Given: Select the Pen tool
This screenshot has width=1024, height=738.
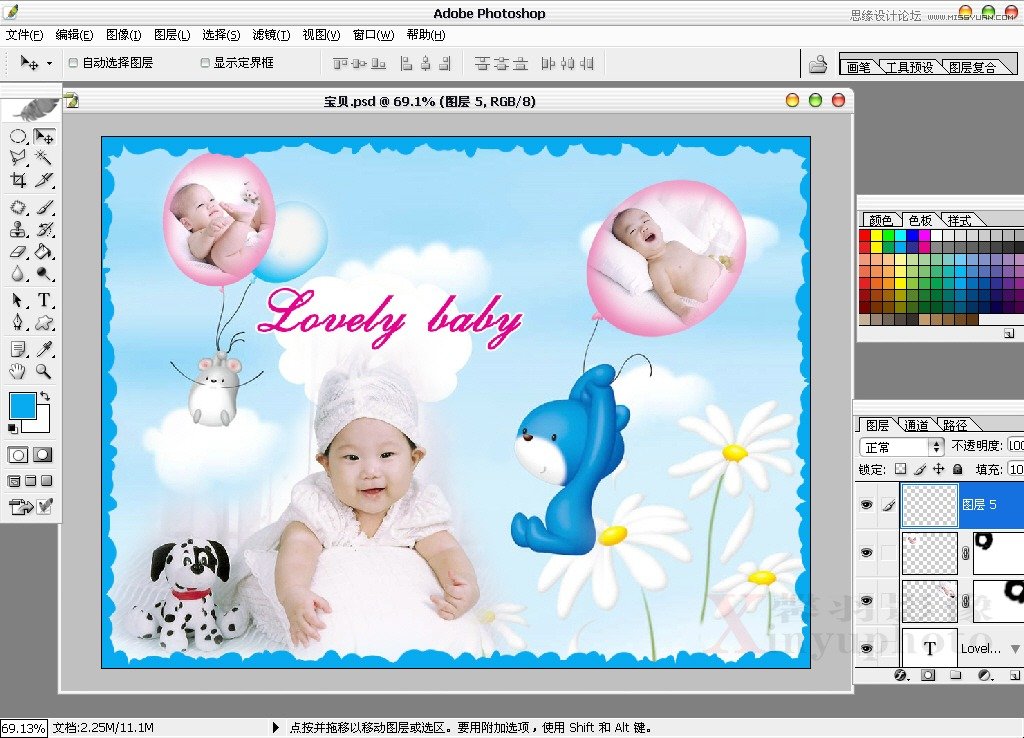Looking at the screenshot, I should pyautogui.click(x=18, y=322).
